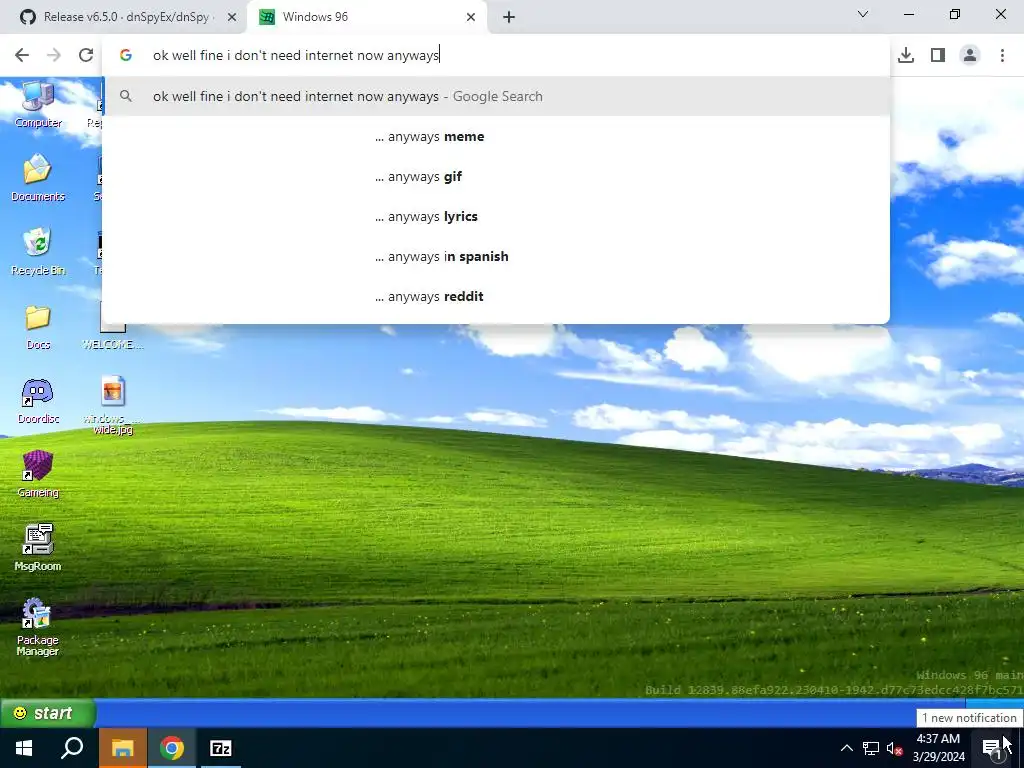This screenshot has height=768, width=1024.
Task: Open the Action Center notification icon
Action: point(992,748)
